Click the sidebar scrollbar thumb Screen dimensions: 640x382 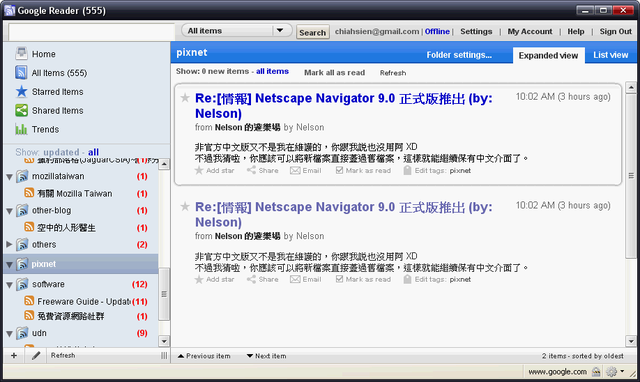tap(164, 294)
